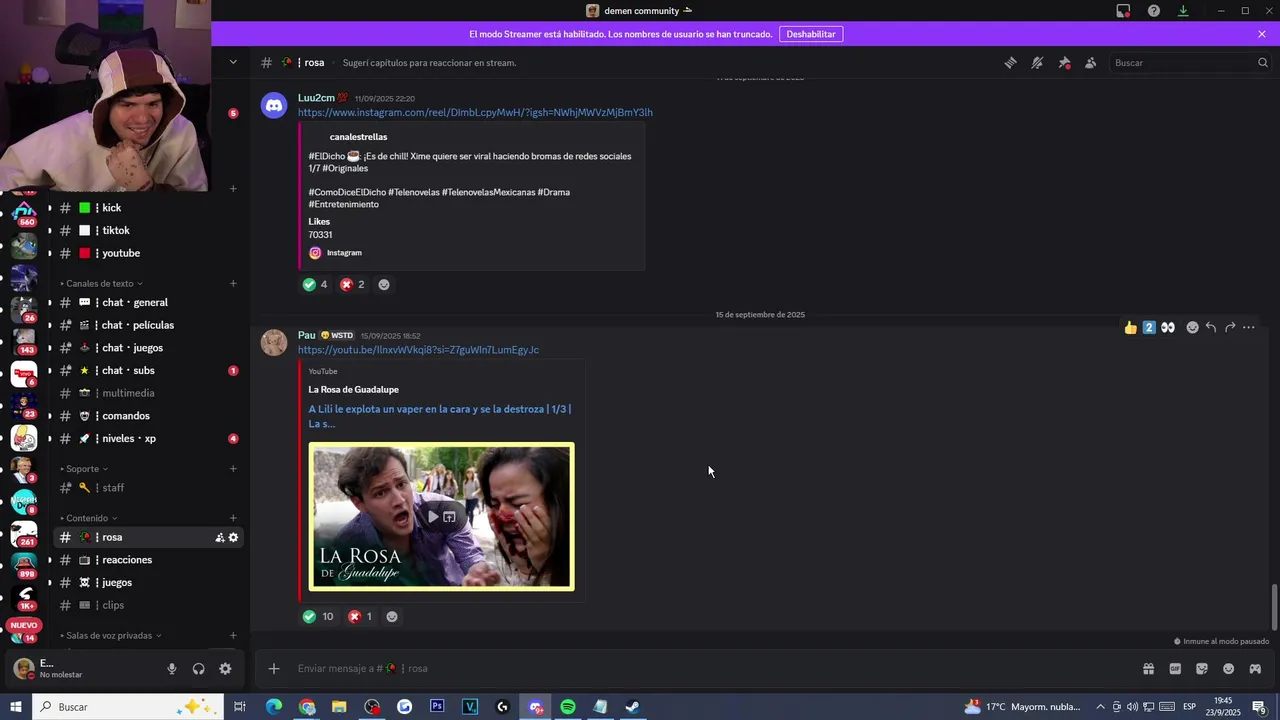Toggle notification mute bell icon

pos(1037,63)
